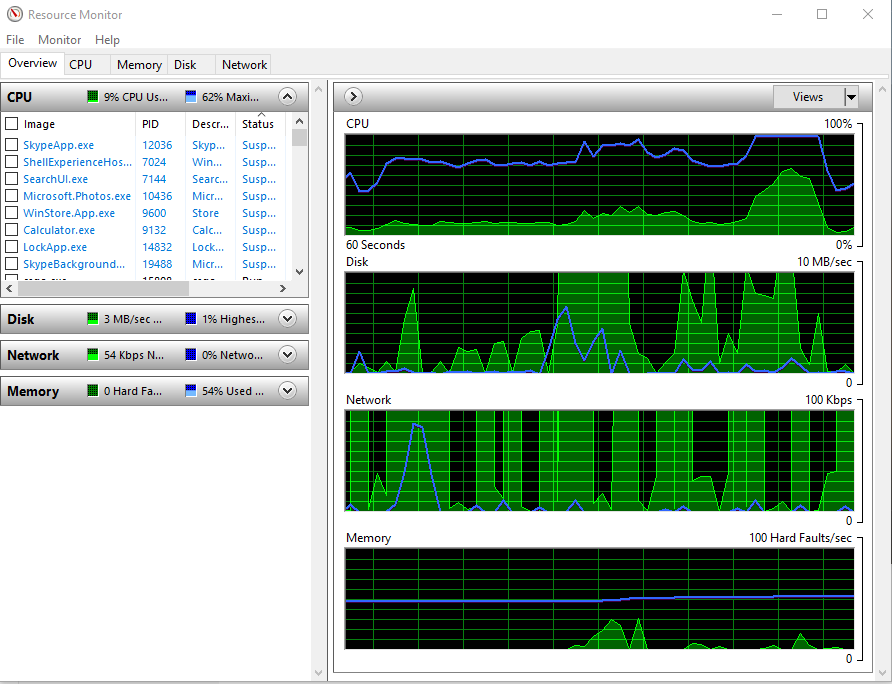Click the Network activity graph

(x=599, y=460)
